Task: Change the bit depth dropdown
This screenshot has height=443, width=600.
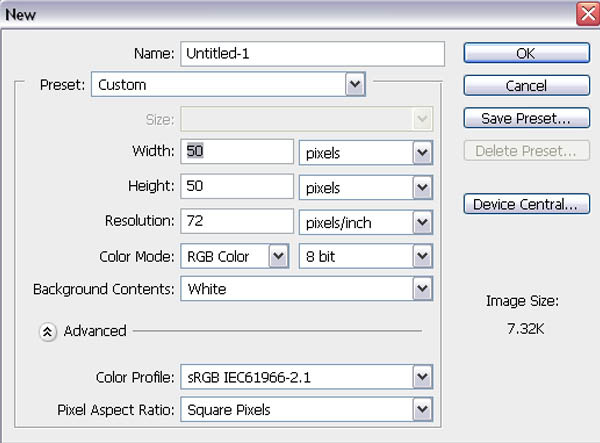Action: (x=422, y=255)
